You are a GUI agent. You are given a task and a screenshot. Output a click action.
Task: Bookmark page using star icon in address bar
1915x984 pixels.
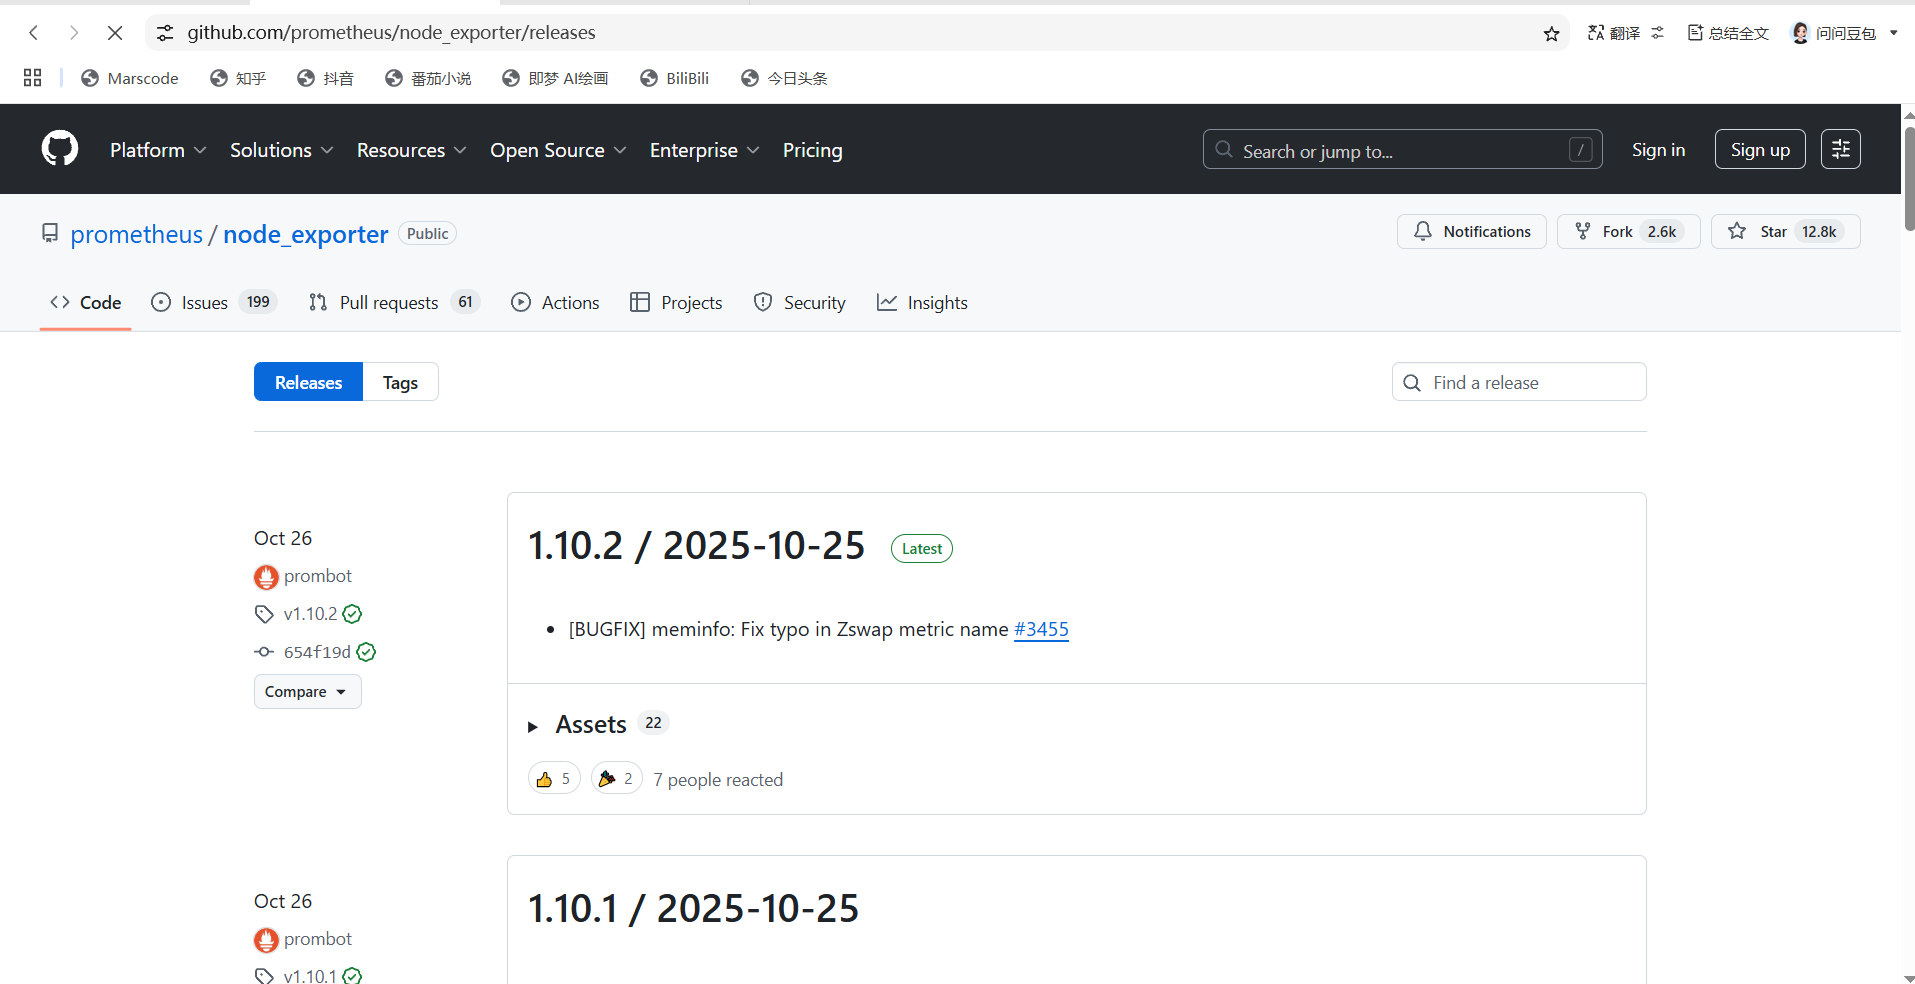pyautogui.click(x=1551, y=34)
